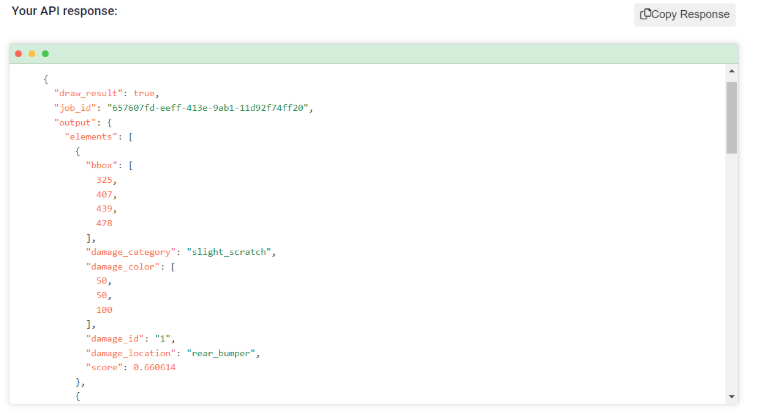
Task: Click the "damage_color" key
Action: tap(123, 266)
